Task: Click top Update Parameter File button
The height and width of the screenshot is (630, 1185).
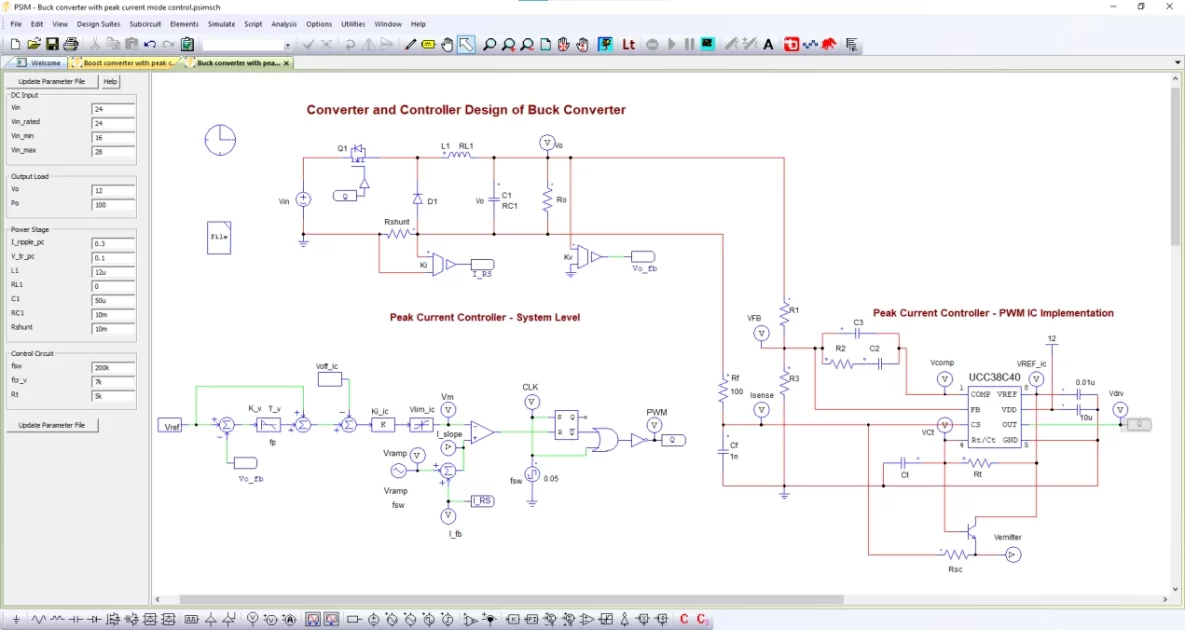Action: coord(52,81)
